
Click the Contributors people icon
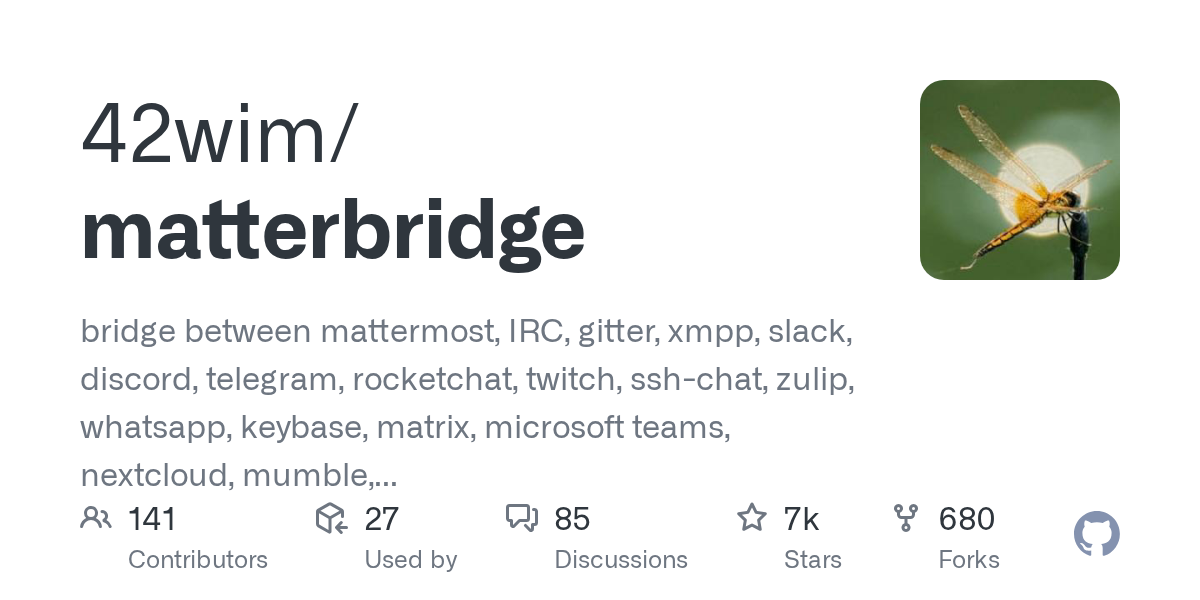coord(96,518)
